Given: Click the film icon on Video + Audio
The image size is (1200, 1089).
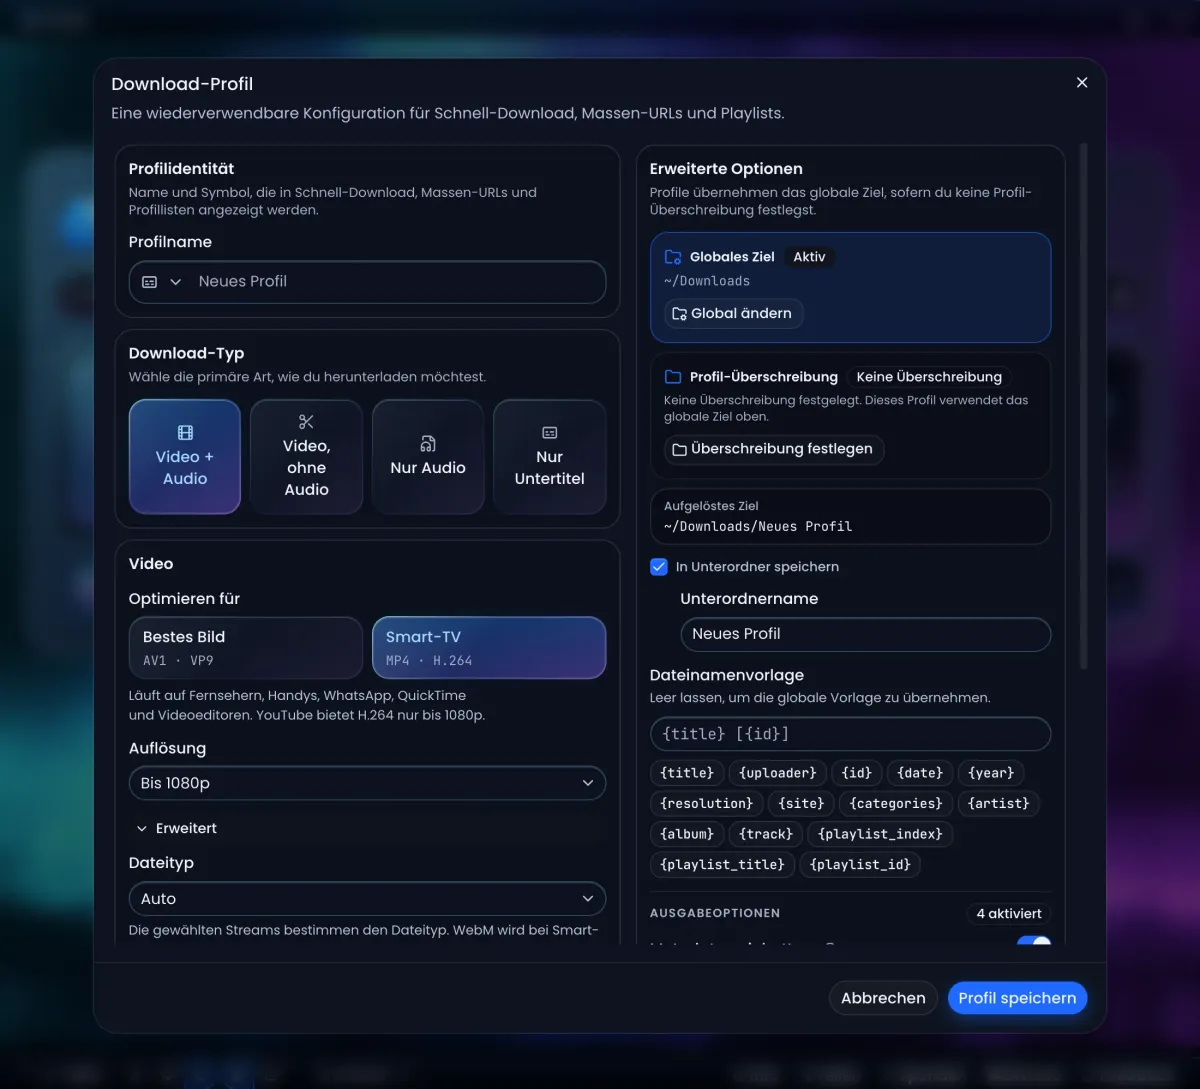Looking at the screenshot, I should click(185, 433).
